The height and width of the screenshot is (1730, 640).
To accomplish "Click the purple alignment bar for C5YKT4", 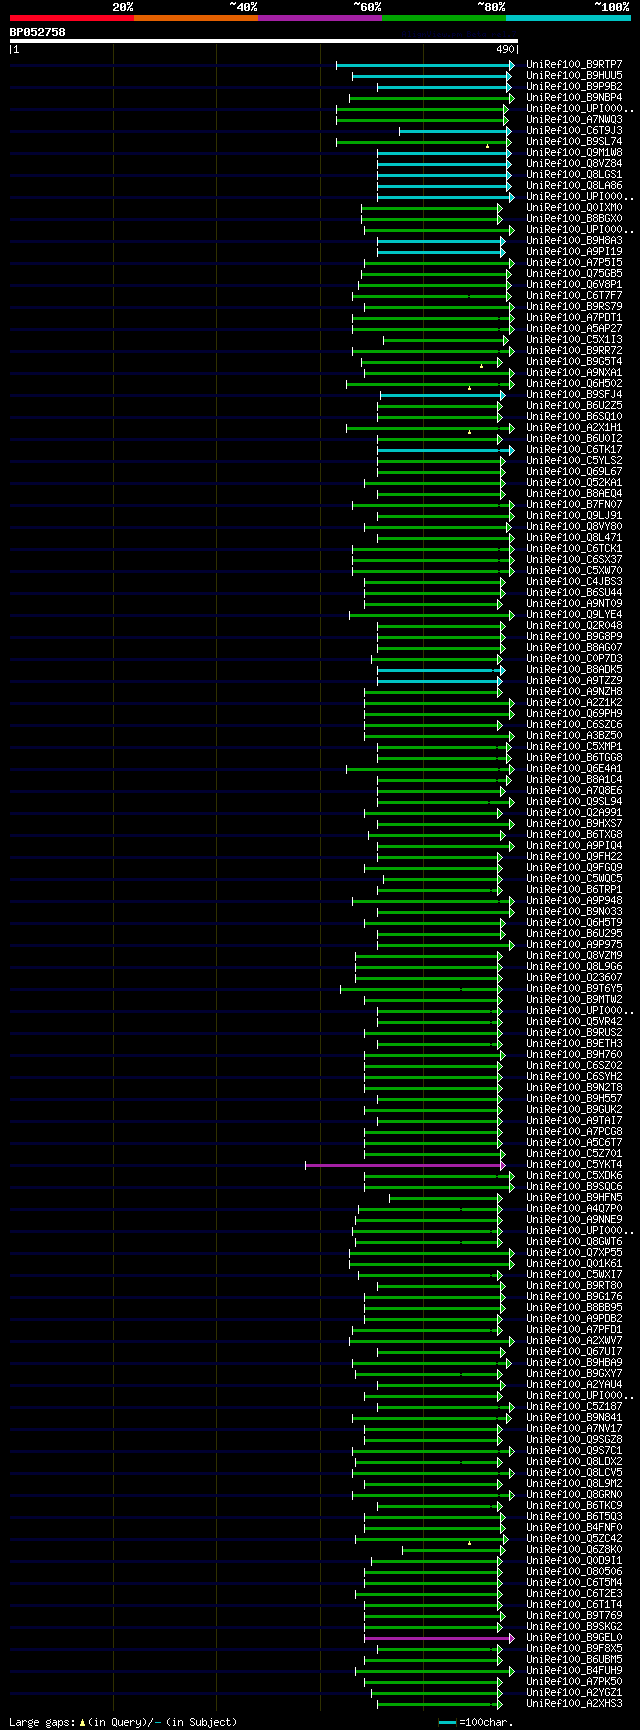I will pos(405,1164).
